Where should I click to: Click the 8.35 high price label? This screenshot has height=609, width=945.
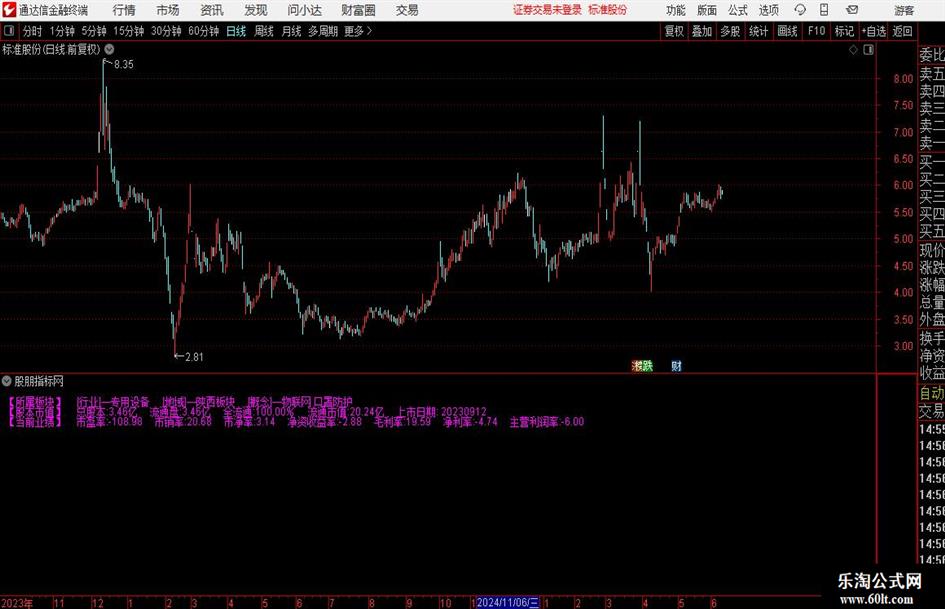[x=124, y=65]
